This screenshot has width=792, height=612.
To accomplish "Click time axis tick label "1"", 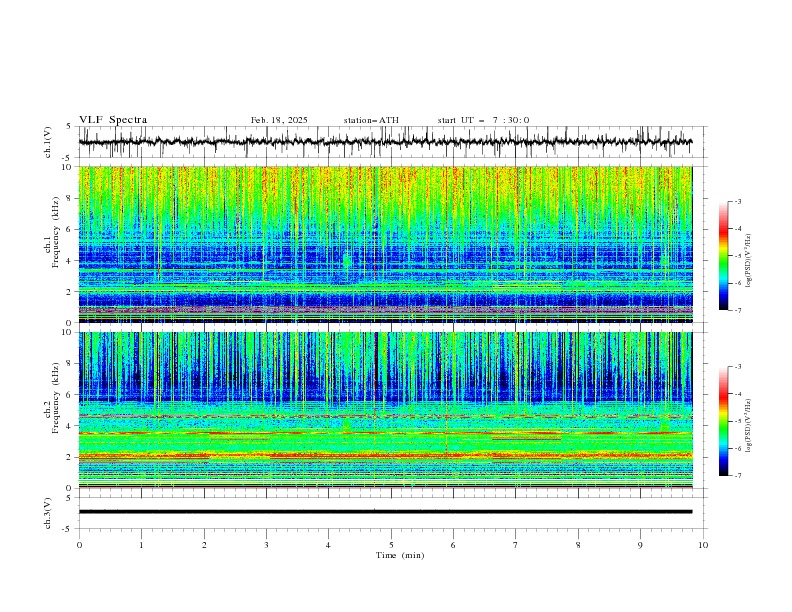I will click(x=141, y=545).
